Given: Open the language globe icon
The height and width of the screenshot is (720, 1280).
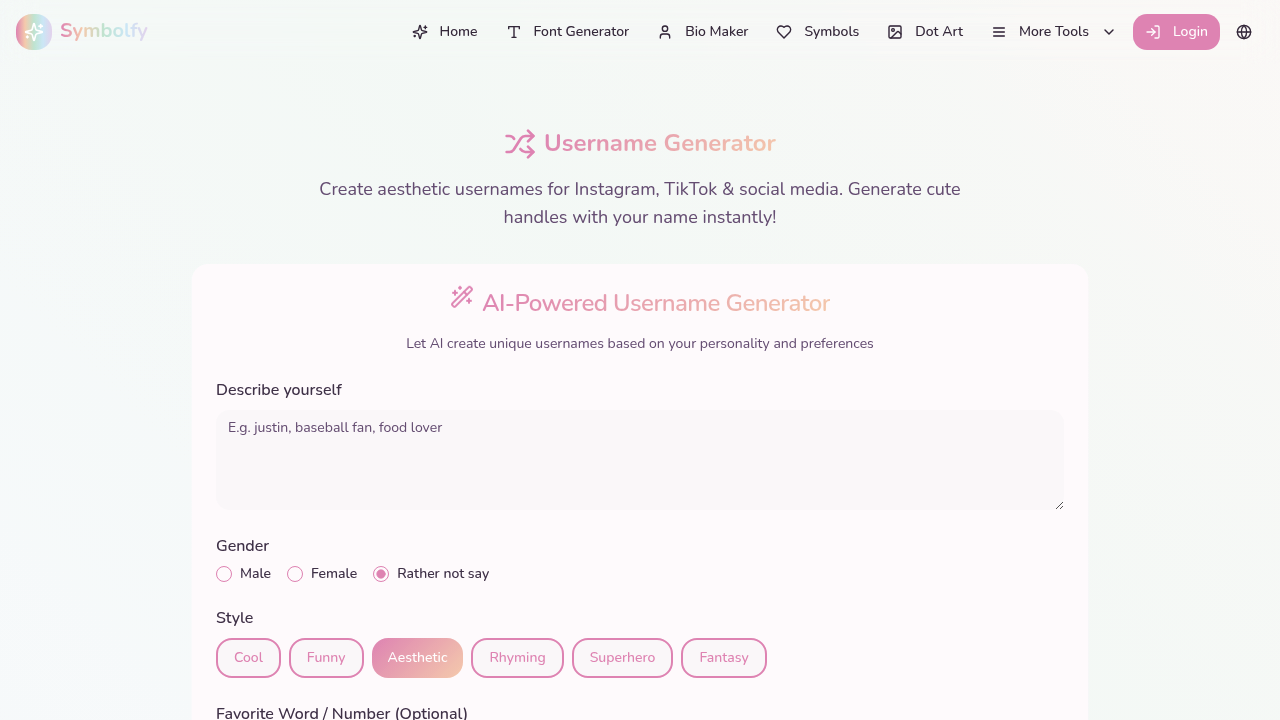Looking at the screenshot, I should [1243, 32].
